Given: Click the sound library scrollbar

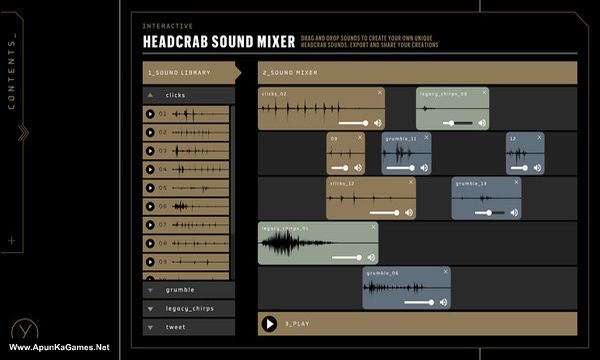Looking at the screenshot, I should click(x=232, y=170).
